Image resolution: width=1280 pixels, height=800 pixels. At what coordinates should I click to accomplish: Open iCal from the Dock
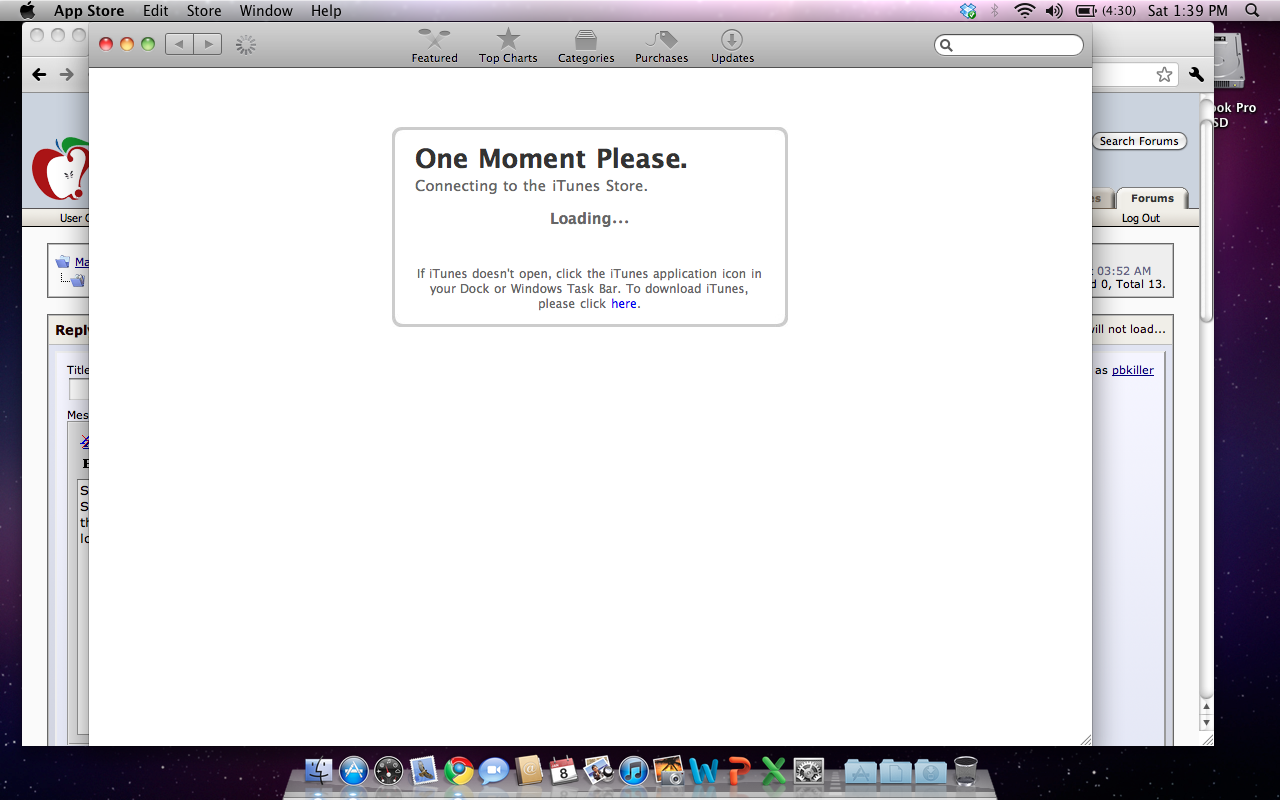coord(564,771)
